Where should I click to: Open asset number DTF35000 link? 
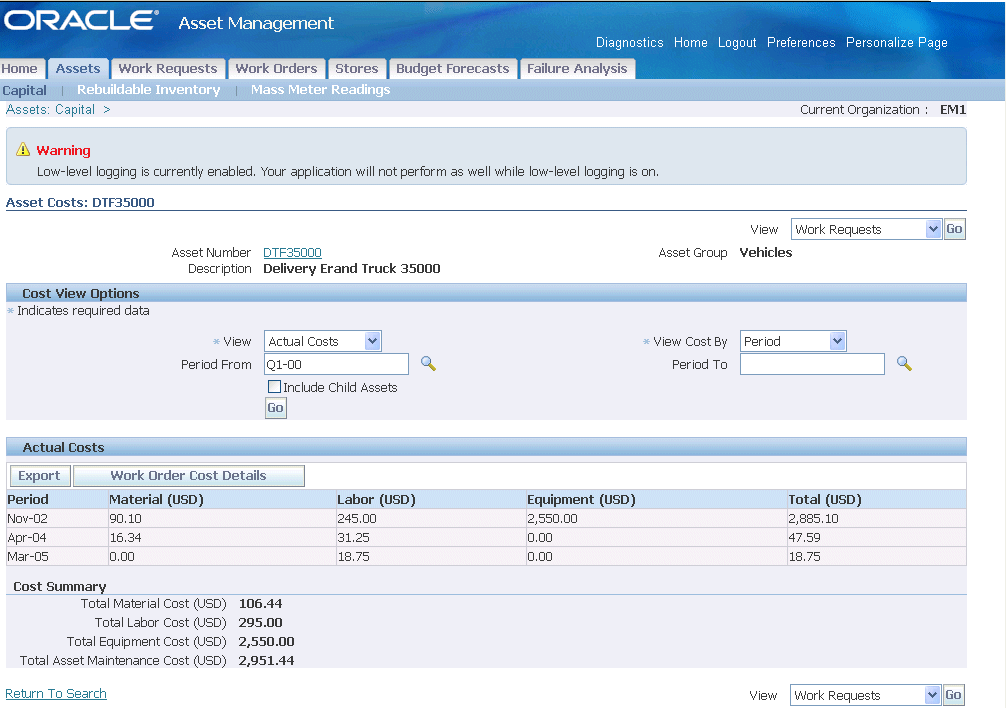point(292,253)
